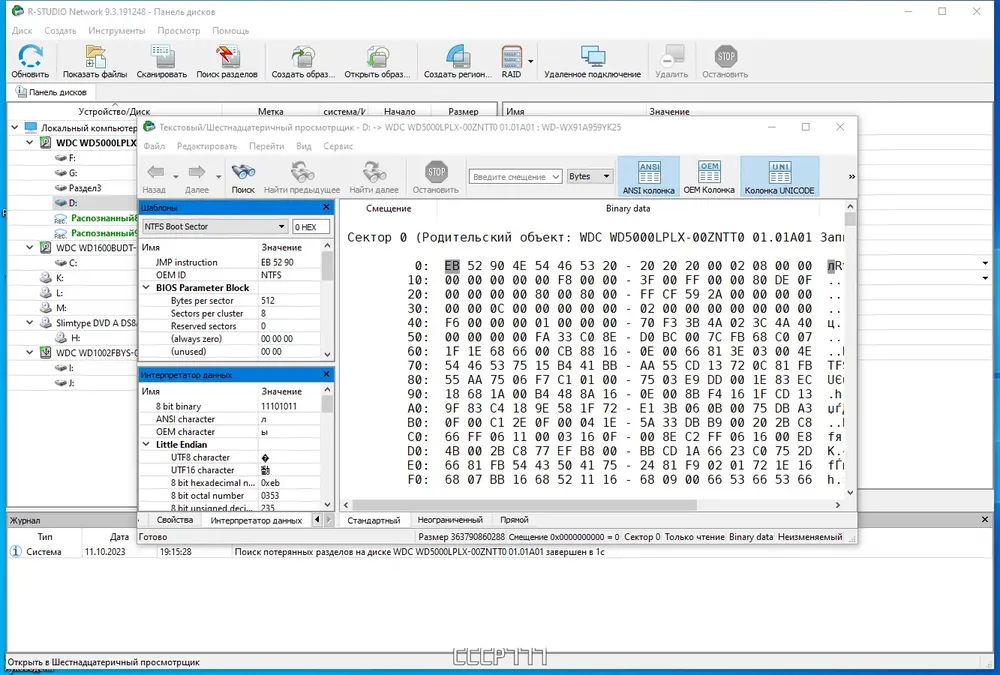
Task: Select Раздел3 in device tree
Action: pos(84,188)
